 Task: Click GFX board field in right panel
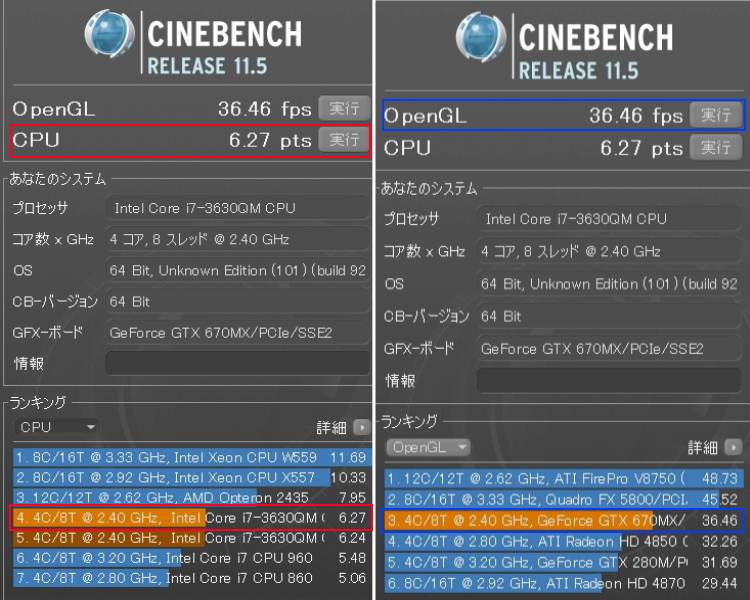coord(609,349)
